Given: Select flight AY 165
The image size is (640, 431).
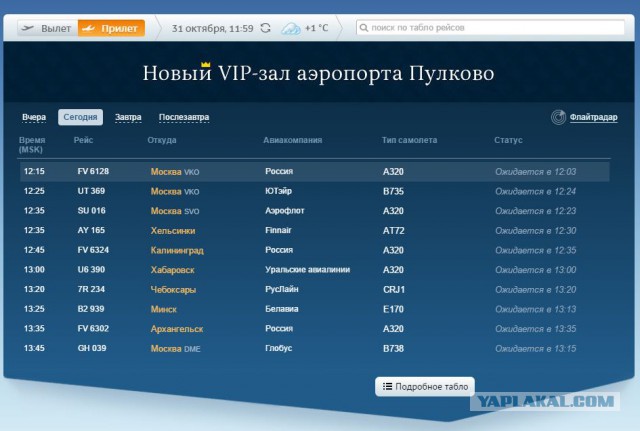Looking at the screenshot, I should tap(91, 230).
